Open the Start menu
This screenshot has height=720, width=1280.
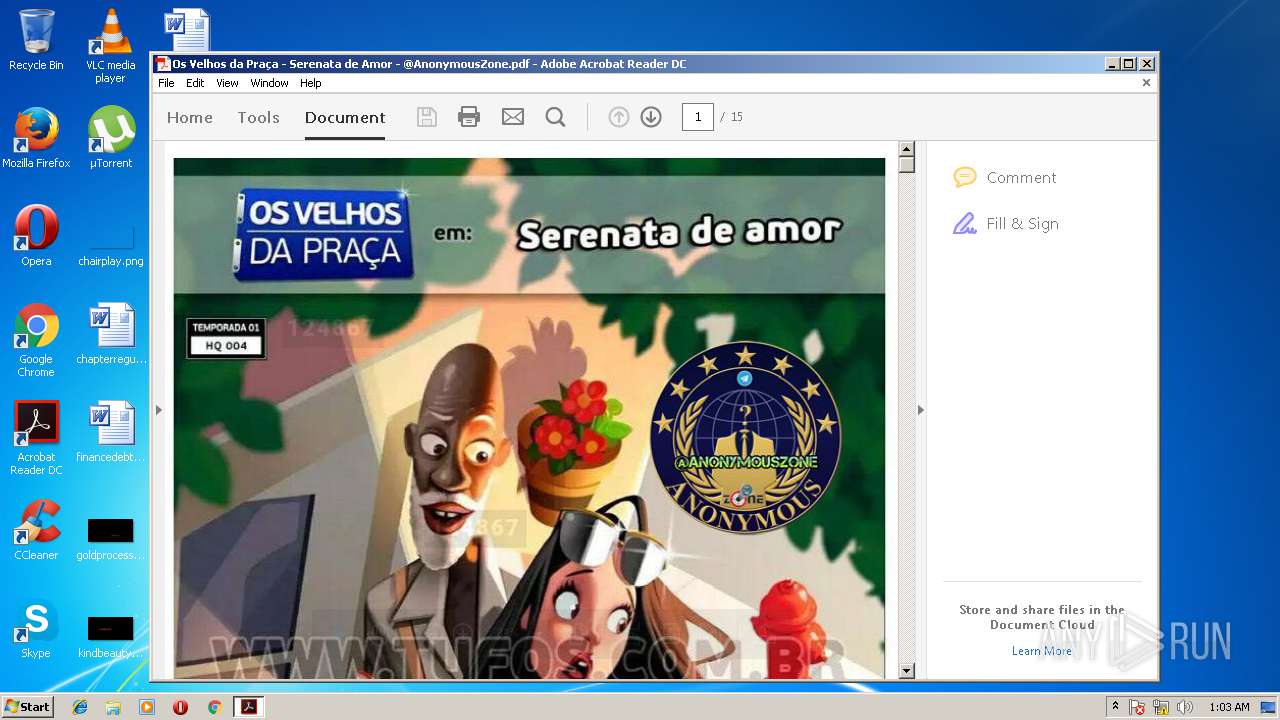(27, 707)
